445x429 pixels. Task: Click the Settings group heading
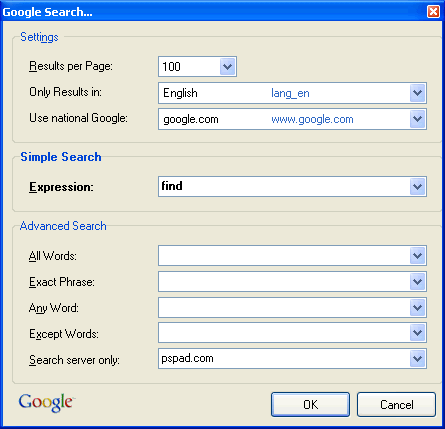pos(39,37)
